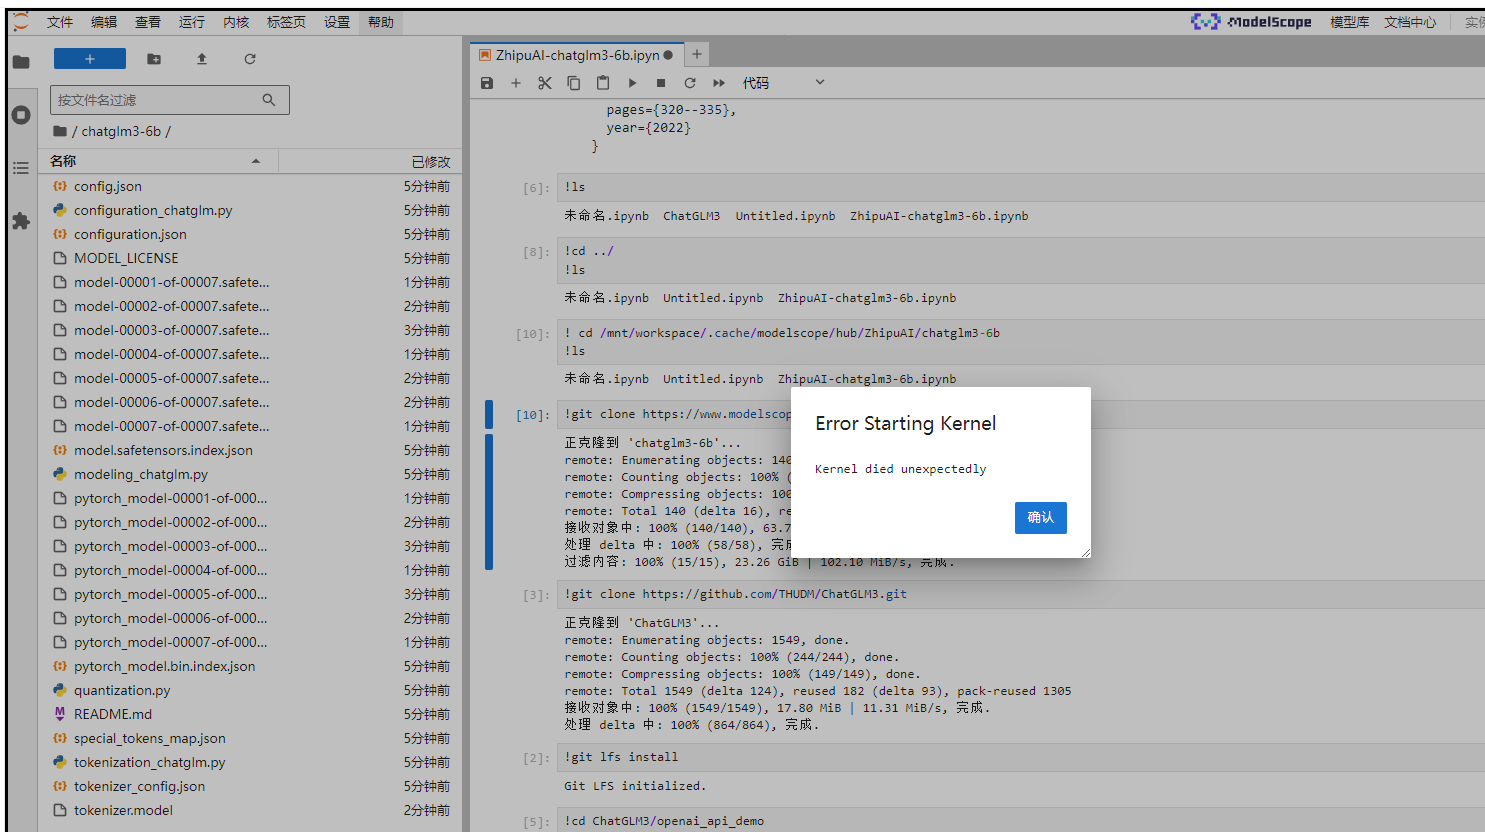Click the !cd ChatGLM3/openai_api_demo cell
Screen dimensions: 1485x832
tap(1021, 820)
